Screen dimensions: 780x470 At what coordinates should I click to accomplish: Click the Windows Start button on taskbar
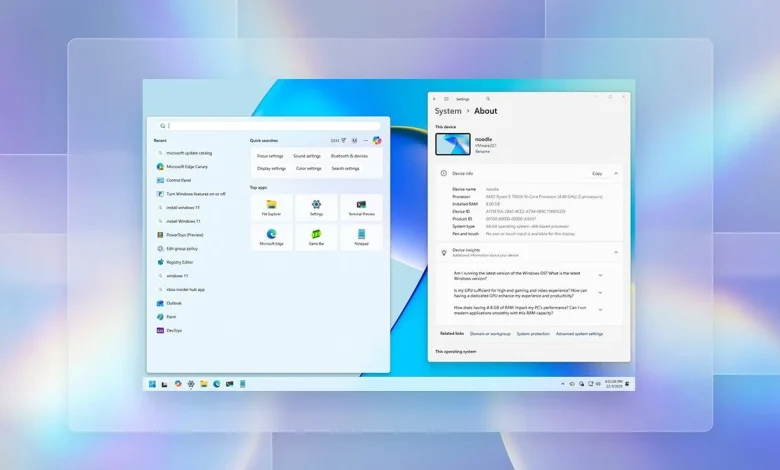pyautogui.click(x=152, y=384)
